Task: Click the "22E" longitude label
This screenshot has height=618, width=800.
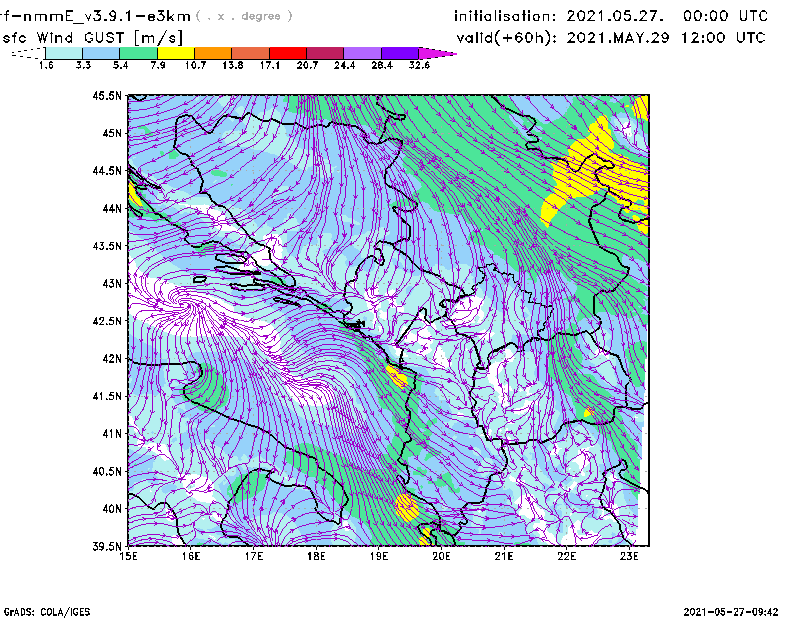Action: (566, 556)
